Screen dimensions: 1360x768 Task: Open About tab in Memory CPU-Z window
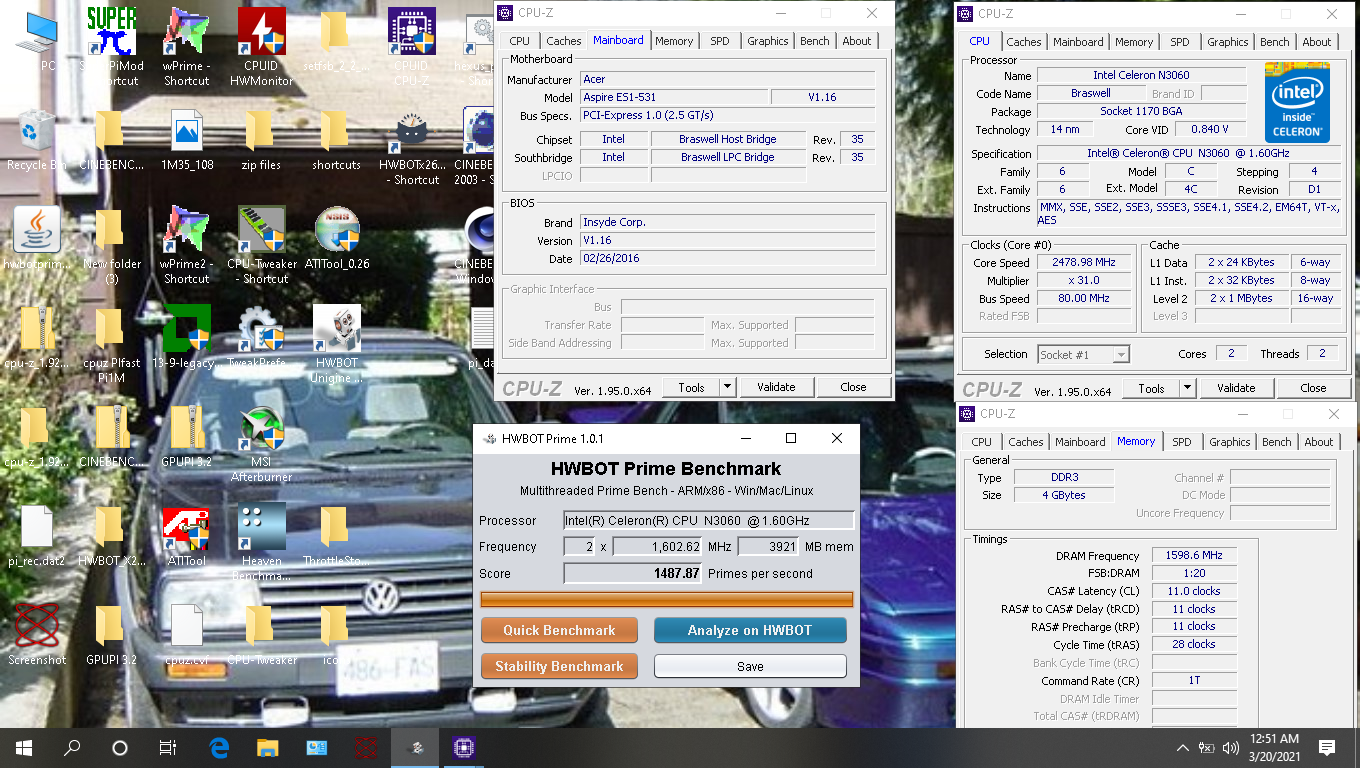click(1318, 442)
